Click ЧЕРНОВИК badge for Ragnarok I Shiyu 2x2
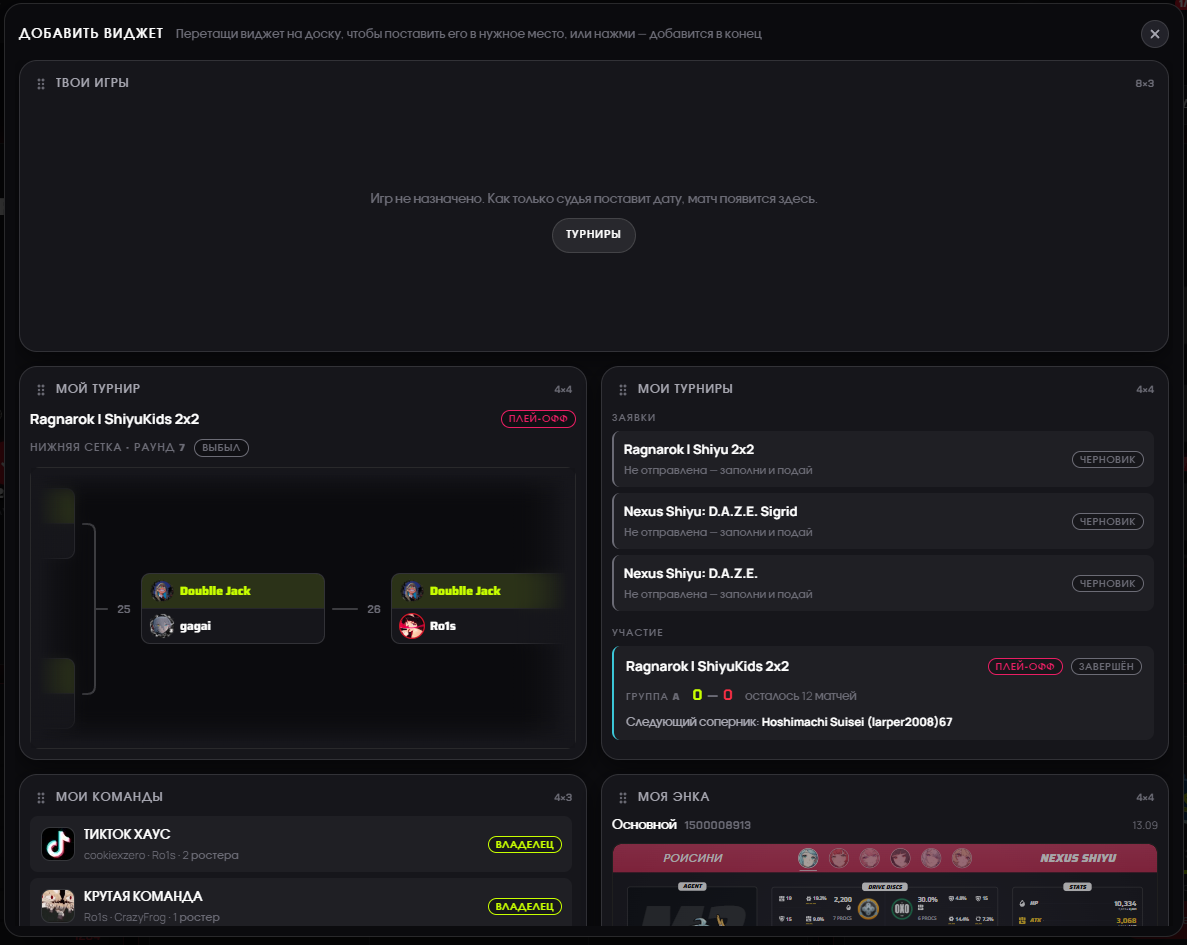Viewport: 1187px width, 945px height. click(x=1108, y=460)
